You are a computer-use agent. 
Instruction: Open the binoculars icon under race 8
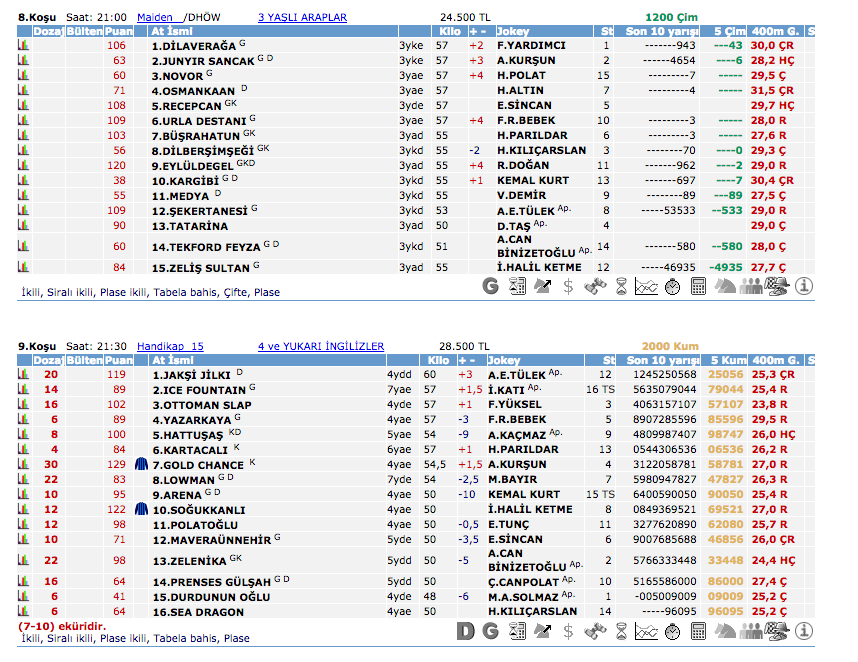(x=594, y=286)
